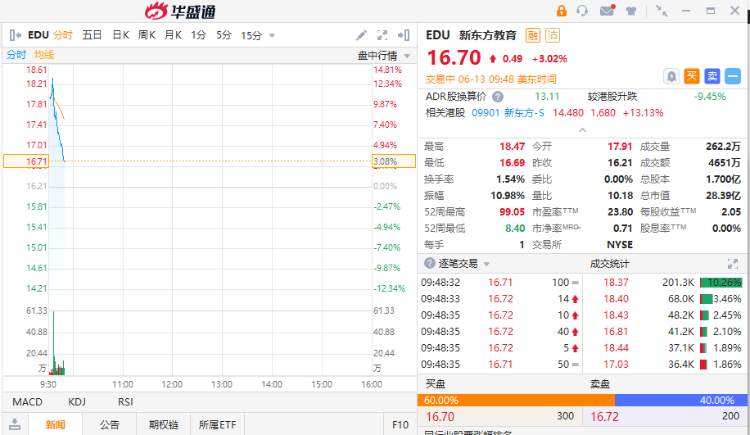Select the KDJ indicator
Screen dimensions: 750x435
tap(77, 402)
